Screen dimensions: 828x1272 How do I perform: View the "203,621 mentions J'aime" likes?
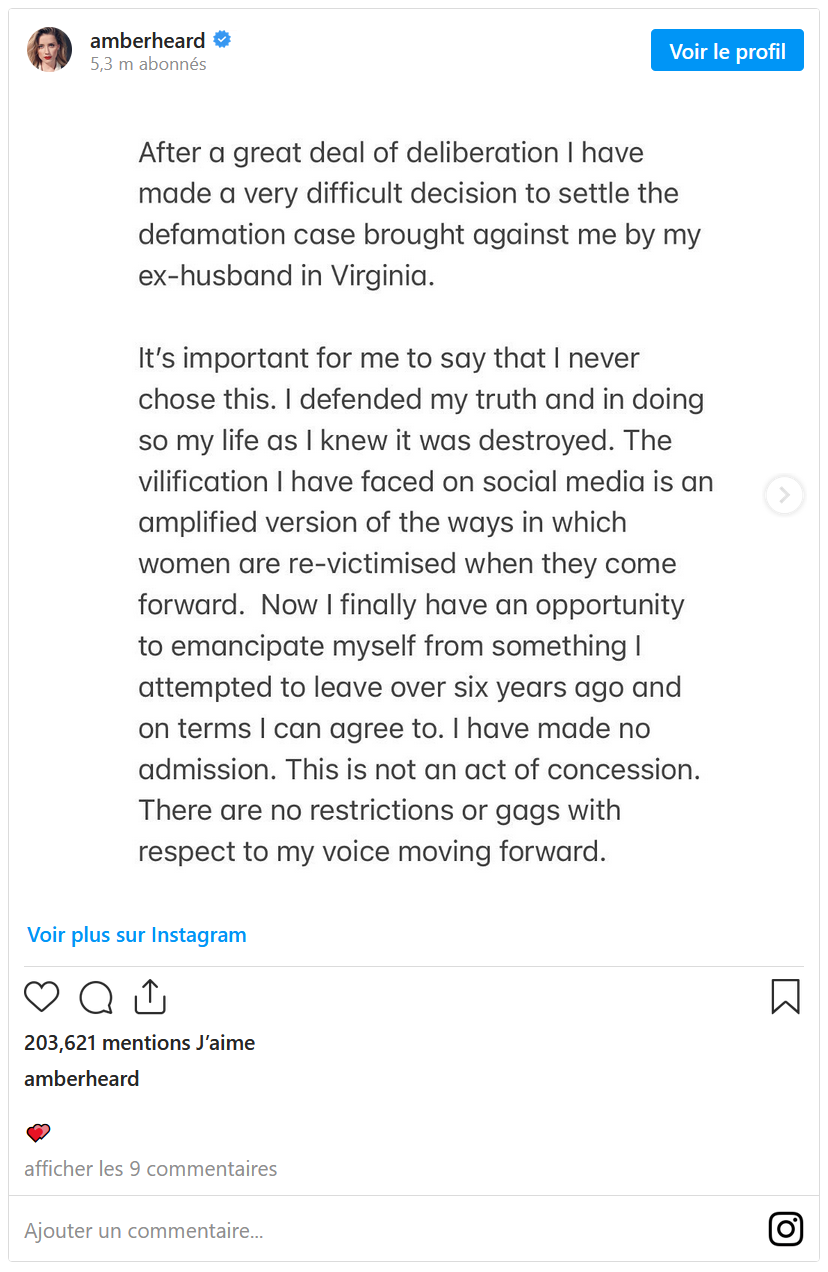coord(140,1043)
